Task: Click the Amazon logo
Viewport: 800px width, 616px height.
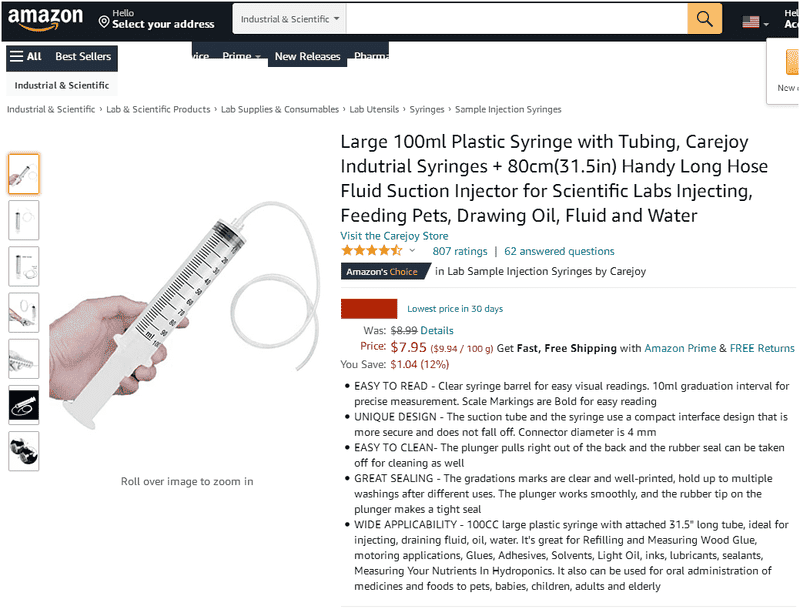Action: coord(45,19)
